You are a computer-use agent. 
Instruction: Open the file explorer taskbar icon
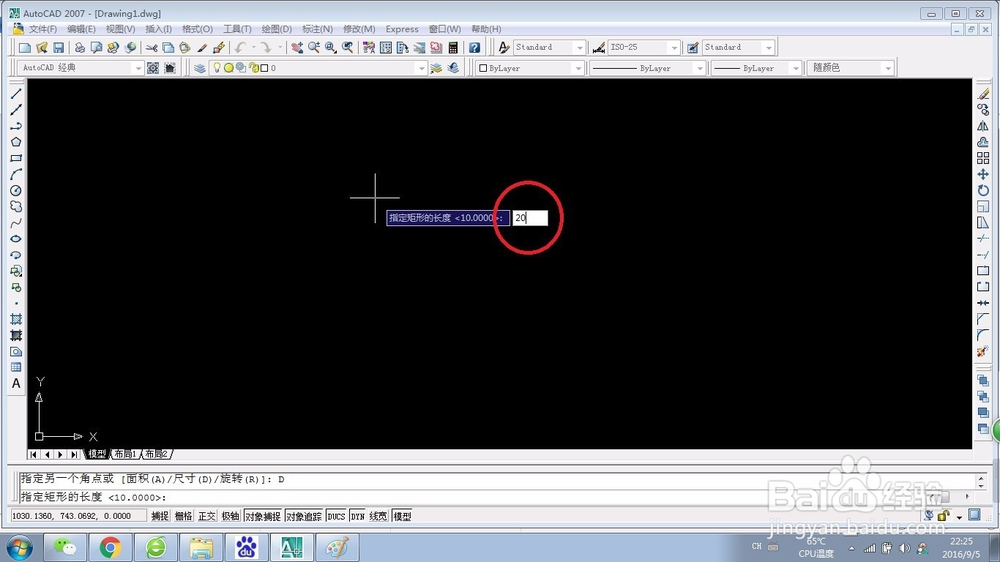(201, 547)
